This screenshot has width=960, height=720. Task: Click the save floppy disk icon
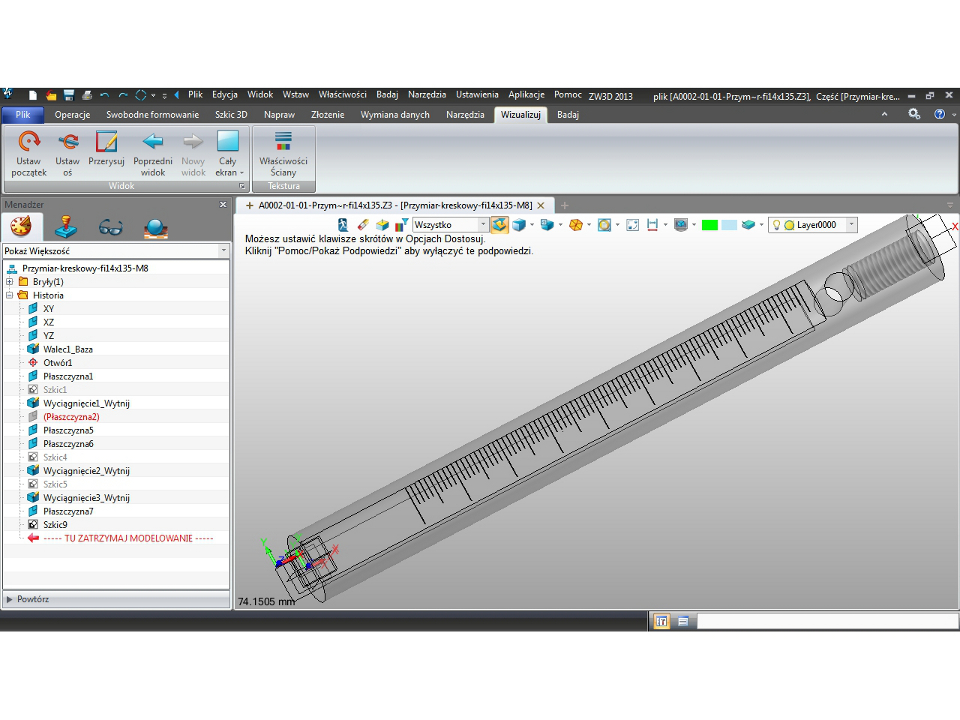[69, 95]
